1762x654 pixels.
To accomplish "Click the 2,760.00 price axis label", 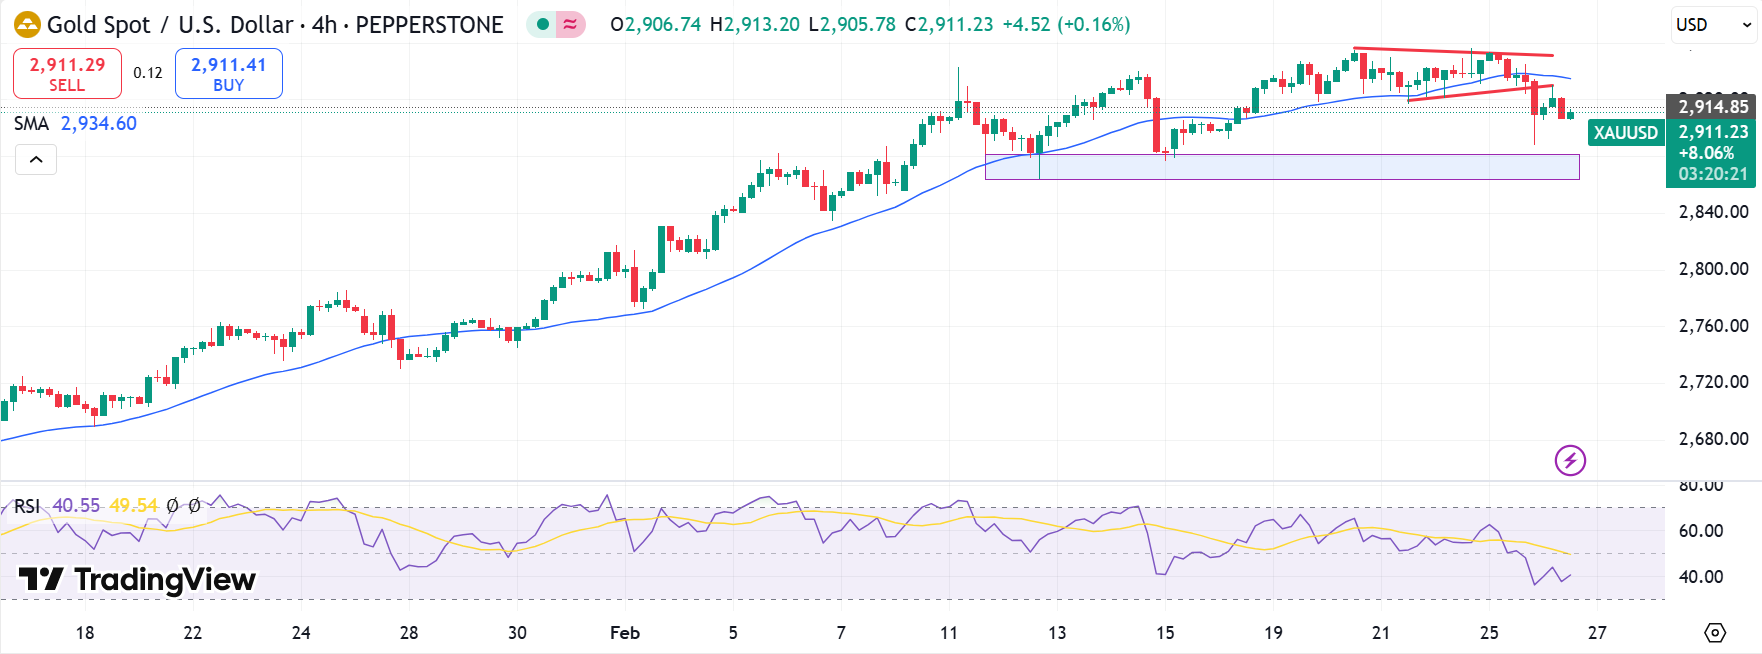I will (x=1713, y=326).
